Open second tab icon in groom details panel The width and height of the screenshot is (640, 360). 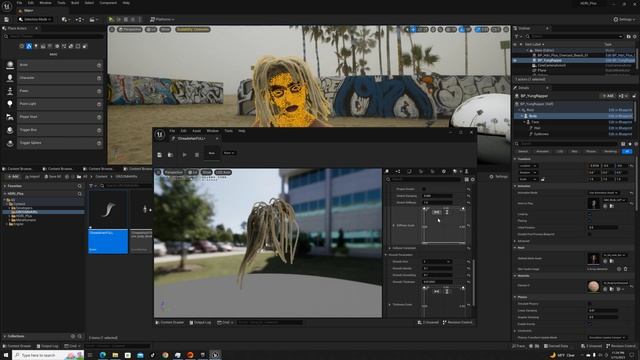tap(398, 171)
